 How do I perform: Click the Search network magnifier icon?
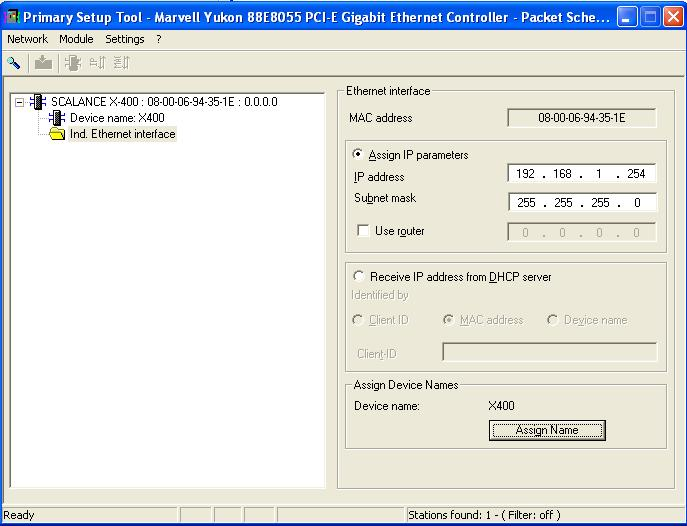tap(14, 63)
